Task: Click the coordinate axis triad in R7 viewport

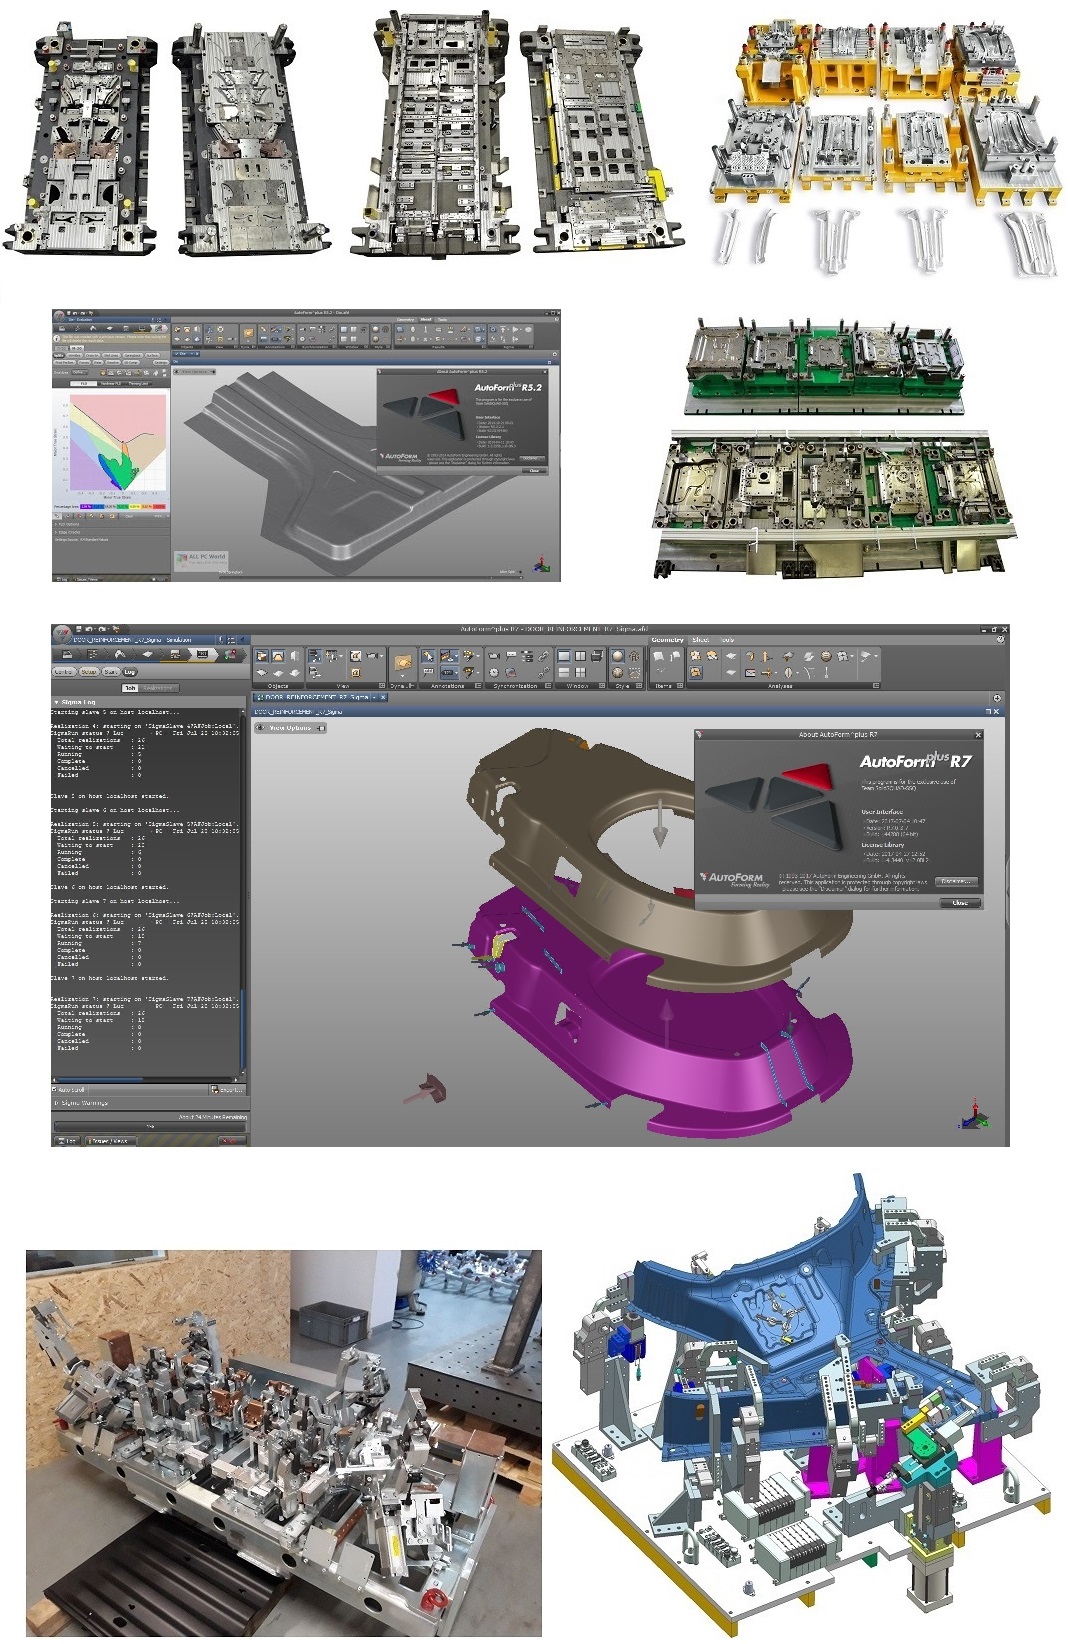Action: click(x=975, y=1115)
